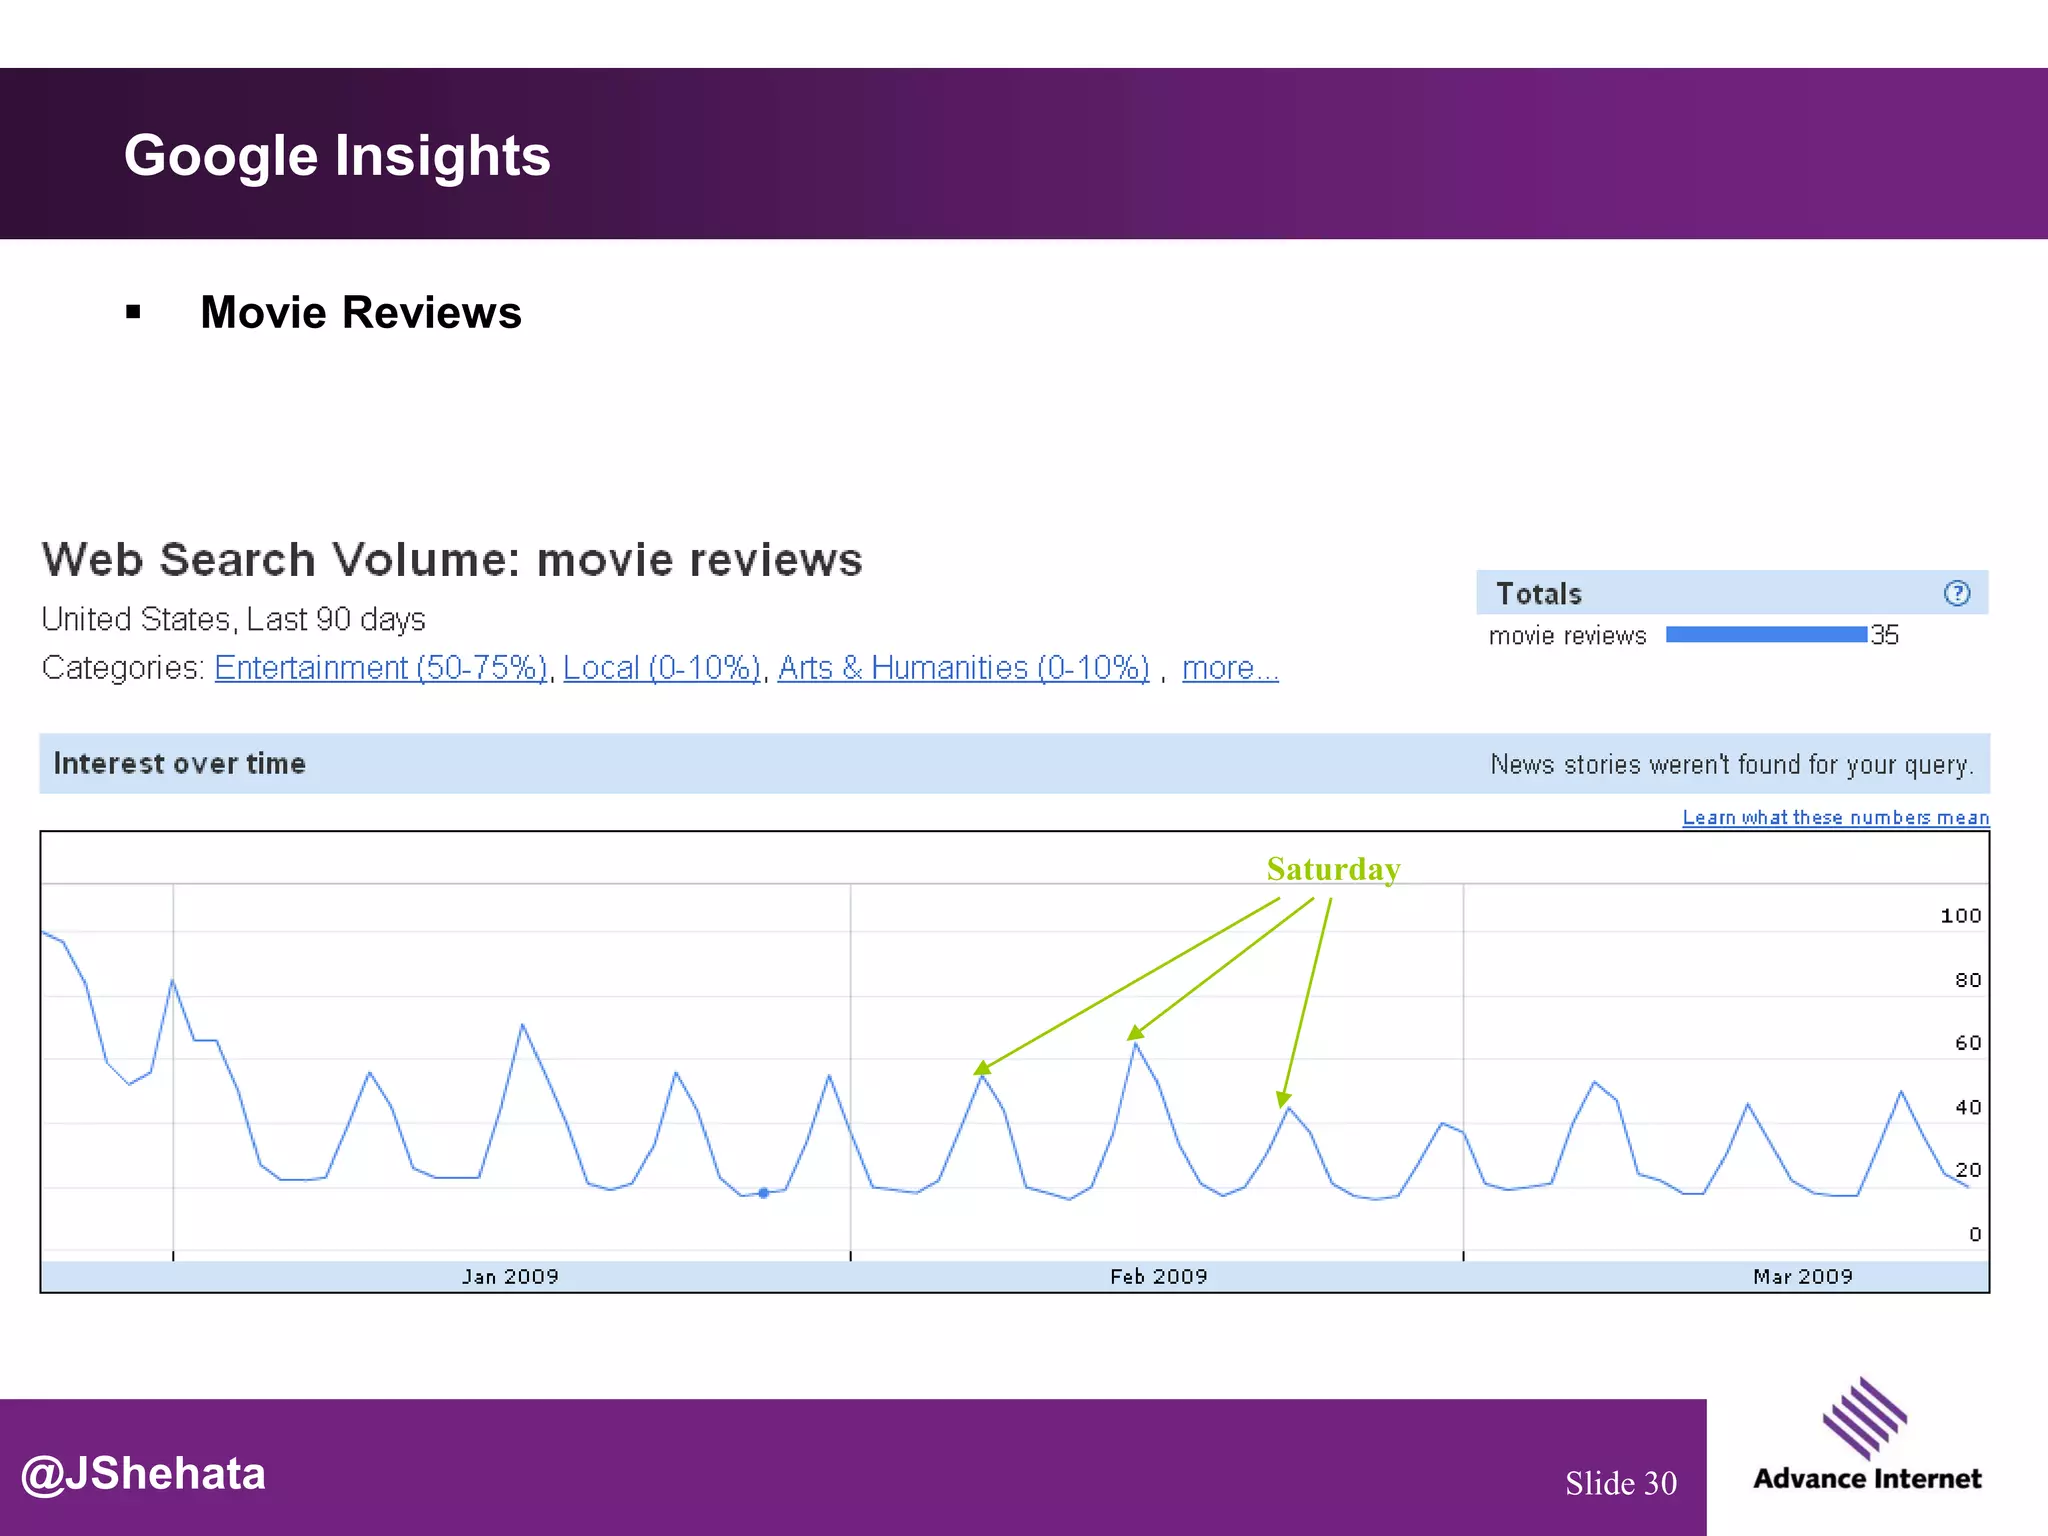This screenshot has width=2048, height=1536.
Task: Click the 'News stories weren't found' message
Action: (x=1732, y=764)
